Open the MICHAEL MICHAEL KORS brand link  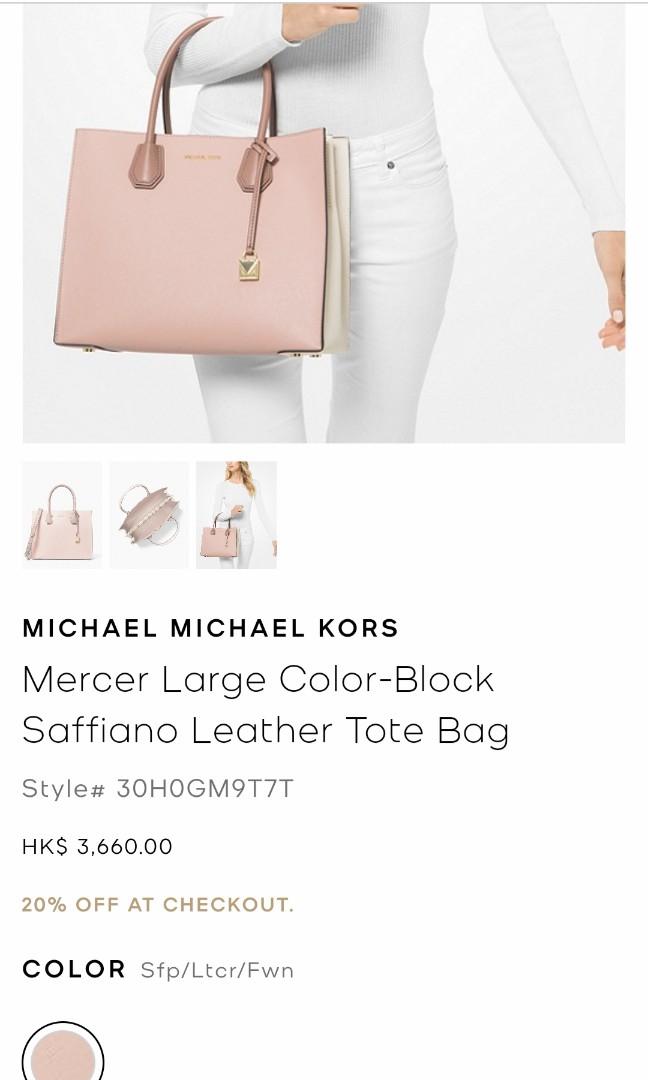click(x=211, y=628)
